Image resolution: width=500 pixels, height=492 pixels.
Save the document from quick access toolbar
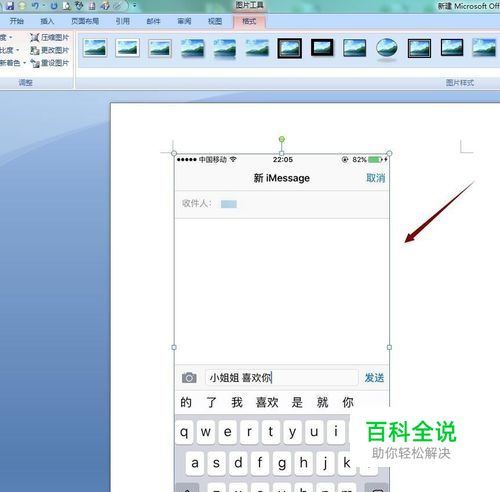tap(10, 5)
